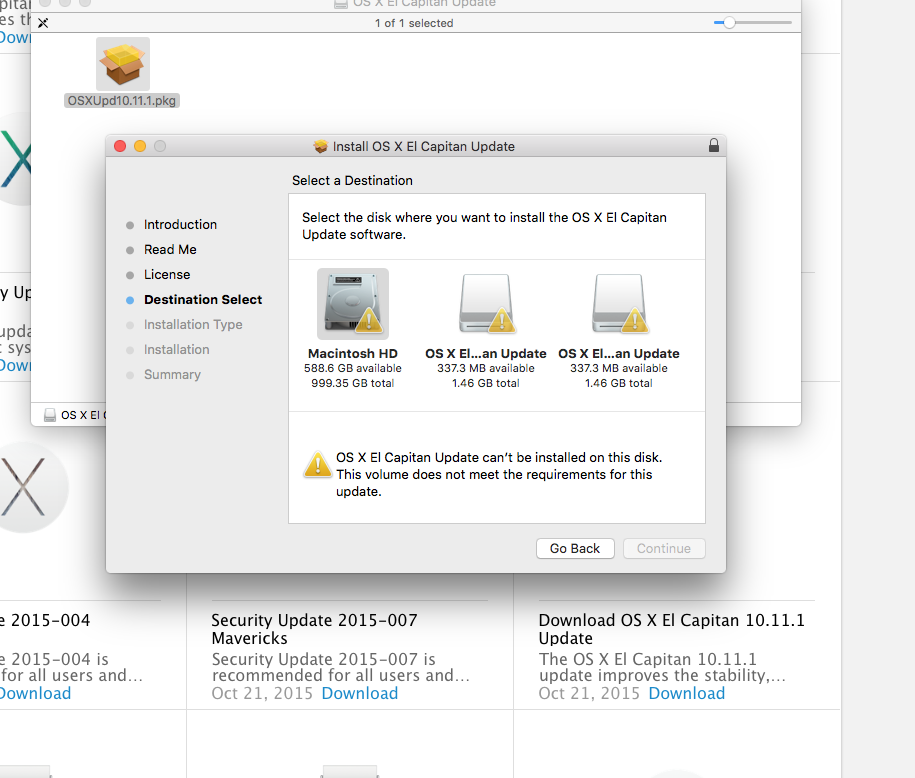Minimize the installer window with yellow button
This screenshot has width=915, height=778.
140,146
